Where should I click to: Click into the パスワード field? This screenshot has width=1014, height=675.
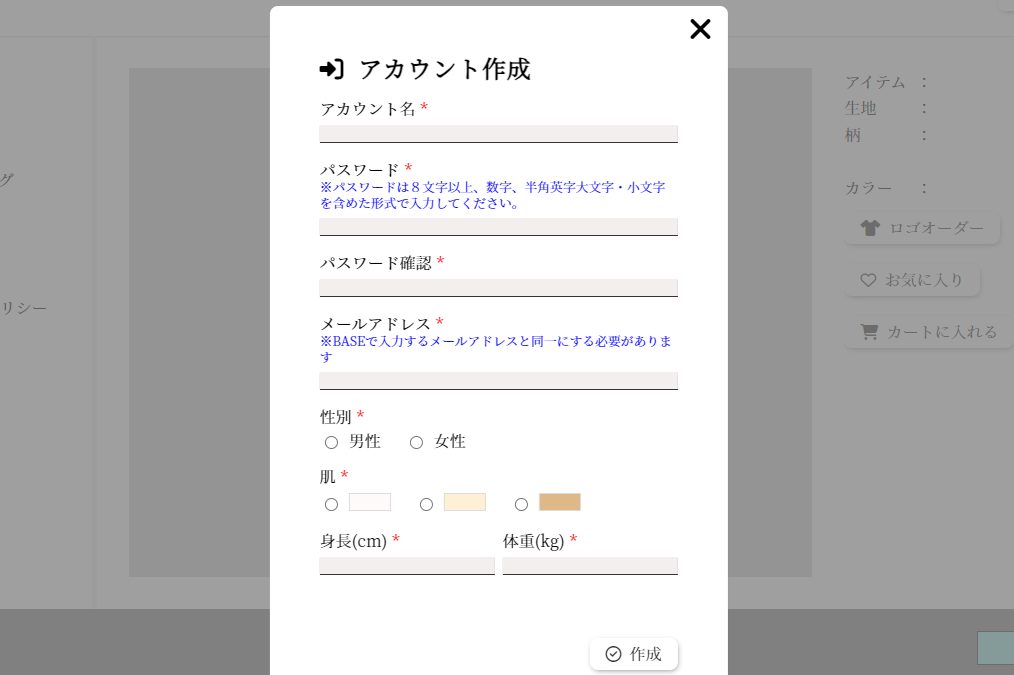tap(498, 227)
